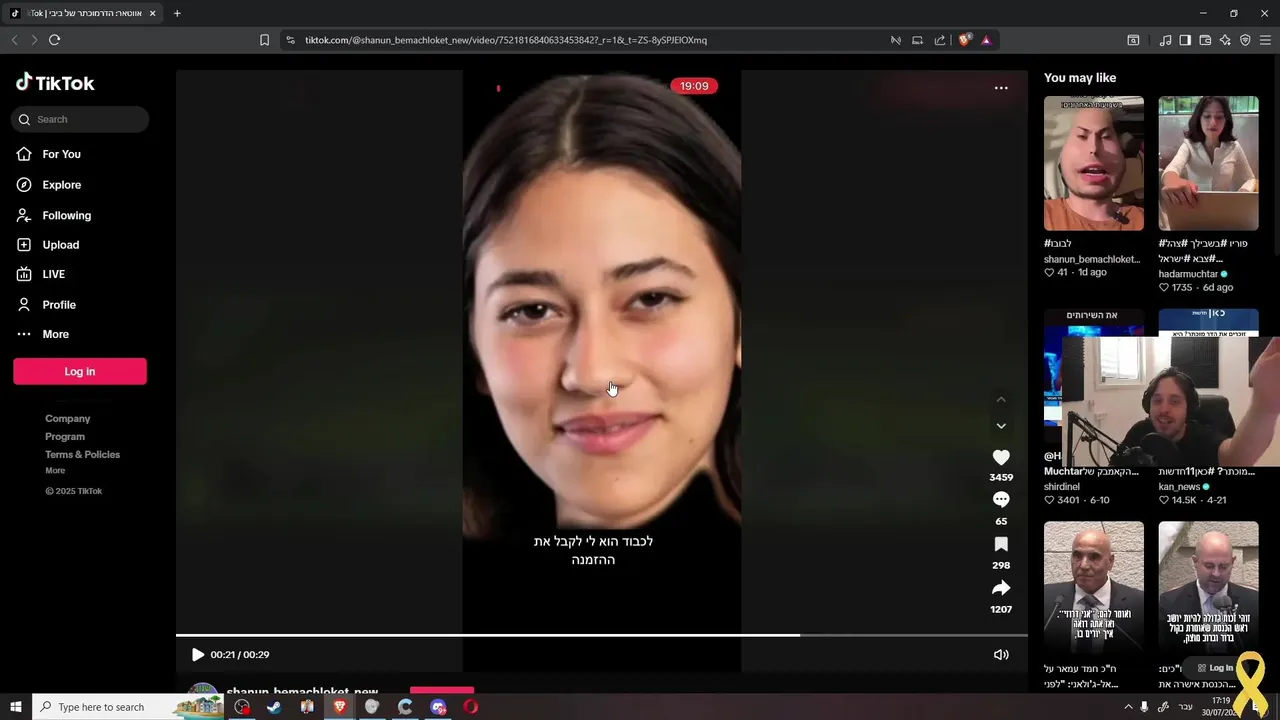Click the hadarmuchtar username
The height and width of the screenshot is (720, 1280).
point(1188,274)
